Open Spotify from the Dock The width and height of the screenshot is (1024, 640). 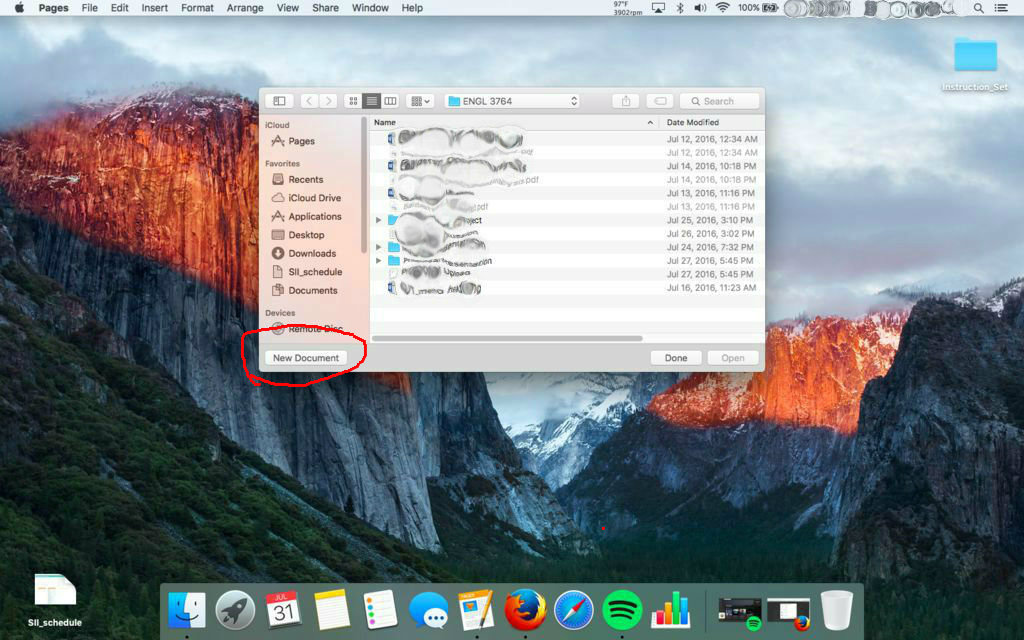point(622,610)
